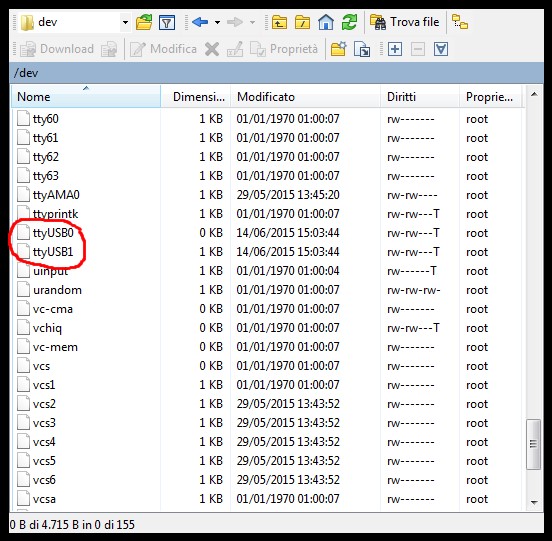This screenshot has width=552, height=541.
Task: Select the ttyAMA0 file
Action: (56, 195)
